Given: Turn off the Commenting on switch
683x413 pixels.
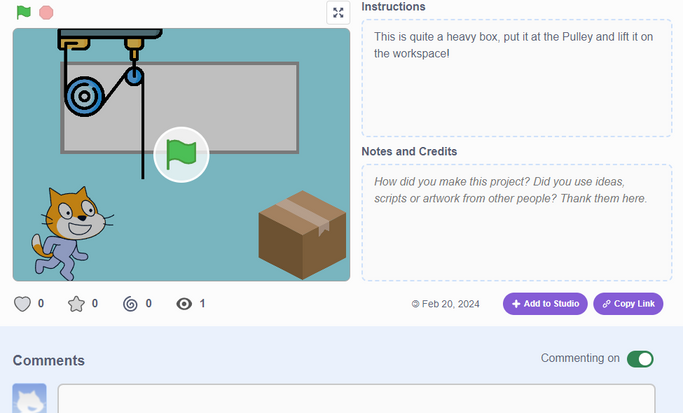Looking at the screenshot, I should coord(640,359).
